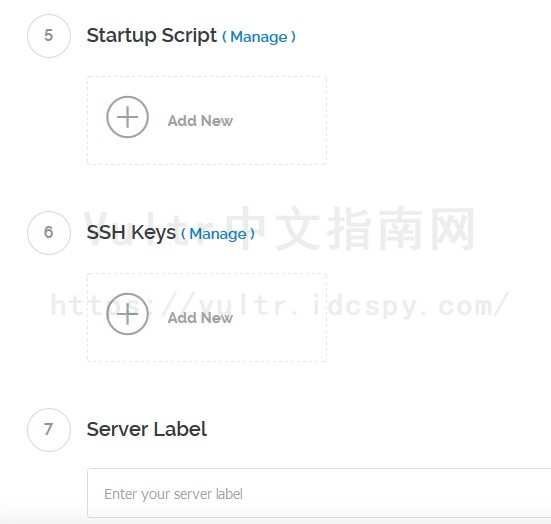
Task: Click the plus icon under Startup Script
Action: click(127, 117)
